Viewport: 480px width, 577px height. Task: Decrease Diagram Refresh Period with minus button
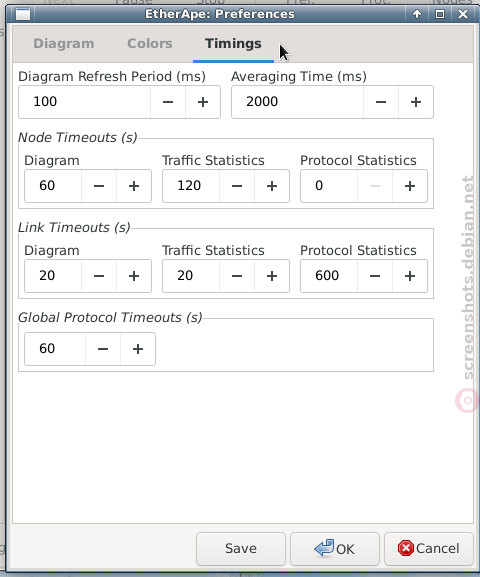pyautogui.click(x=168, y=102)
